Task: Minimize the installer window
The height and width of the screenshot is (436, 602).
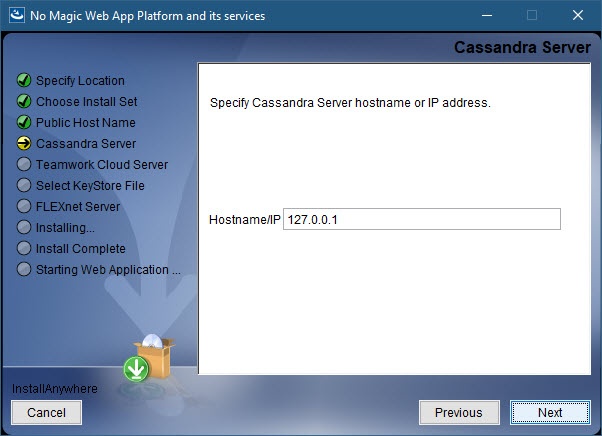Action: (487, 15)
